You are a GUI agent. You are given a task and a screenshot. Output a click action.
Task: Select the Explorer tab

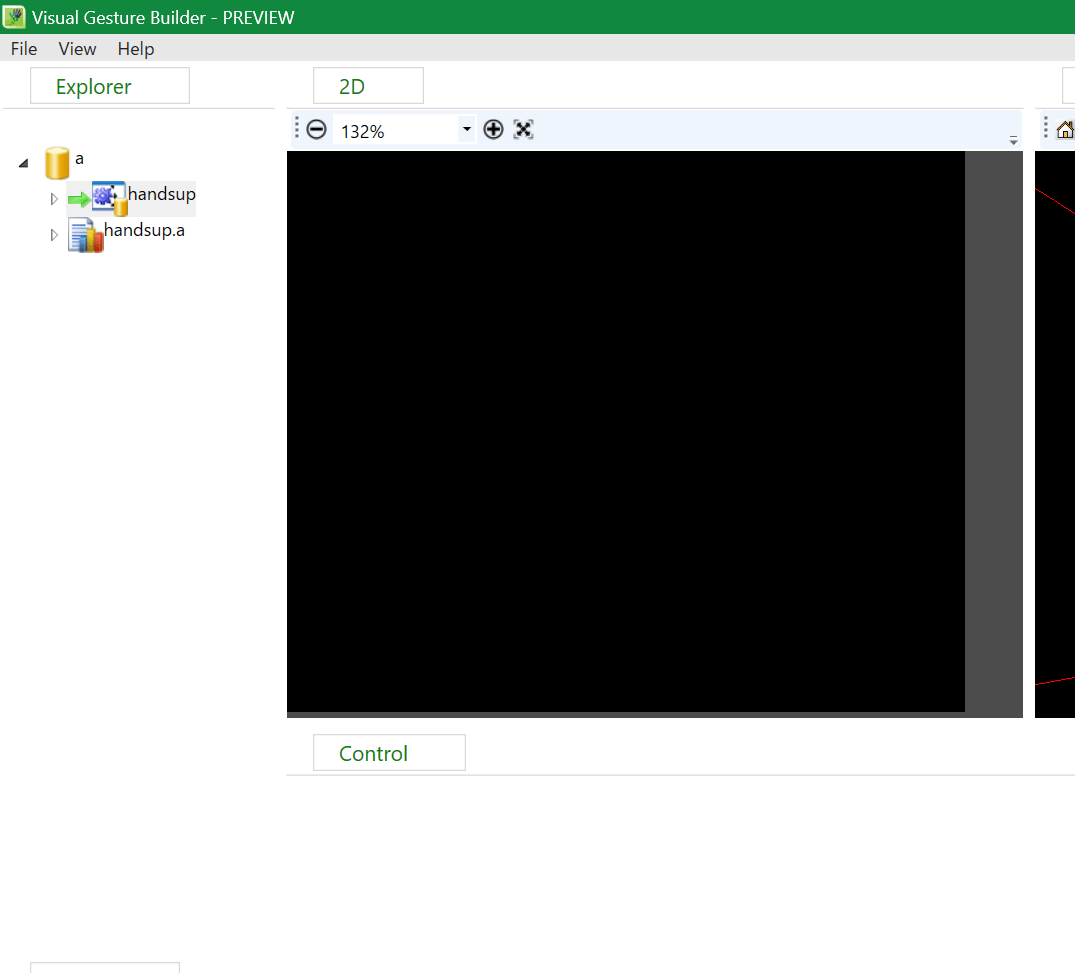point(110,86)
